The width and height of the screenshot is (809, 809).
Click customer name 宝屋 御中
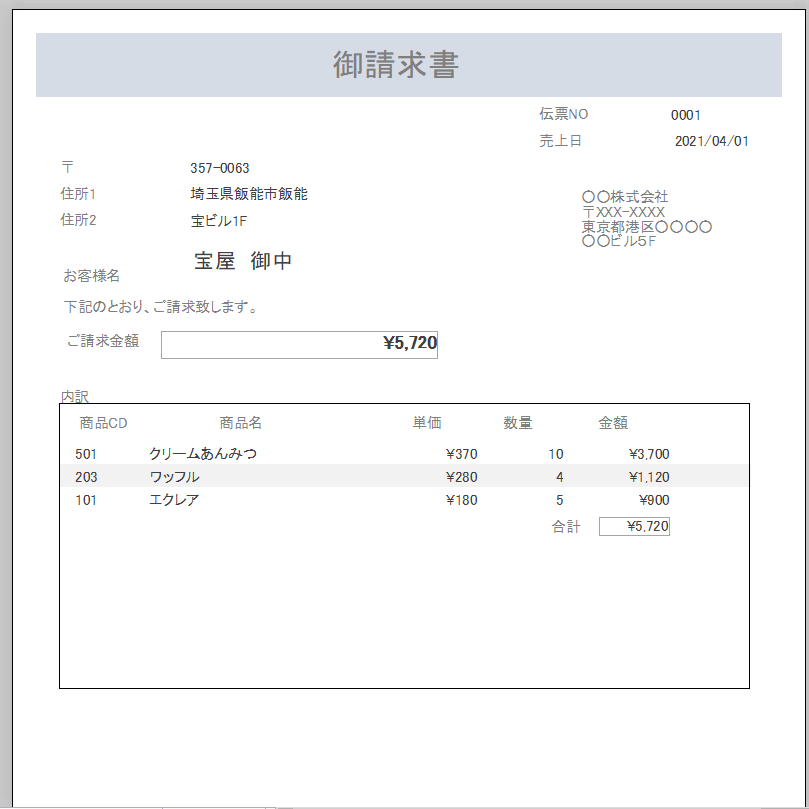243,261
